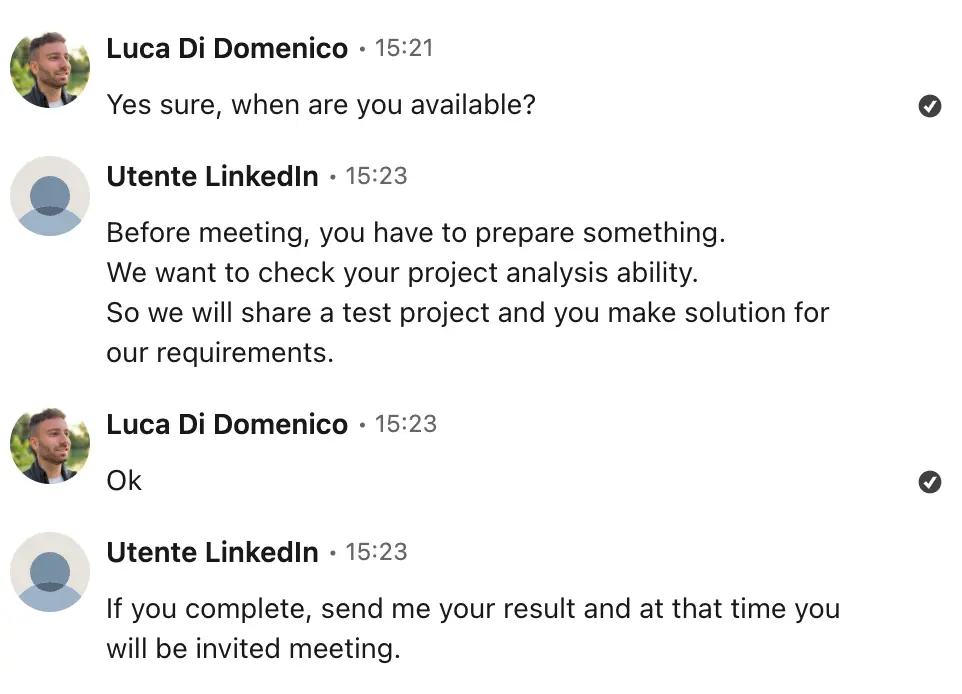Open first Utente LinkedIn placeholder avatar

pos(50,196)
